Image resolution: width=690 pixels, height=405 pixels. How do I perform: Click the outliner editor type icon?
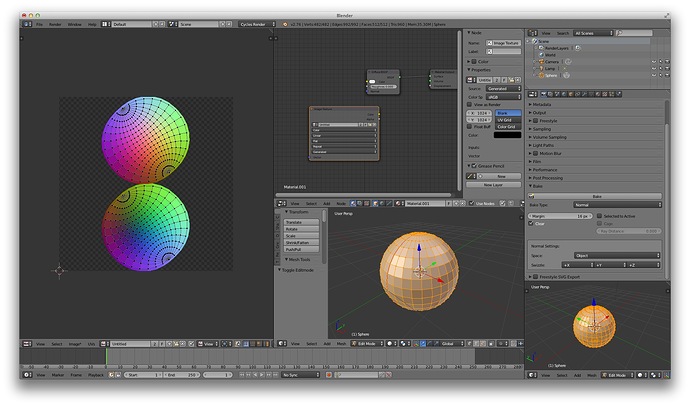pyautogui.click(x=532, y=33)
